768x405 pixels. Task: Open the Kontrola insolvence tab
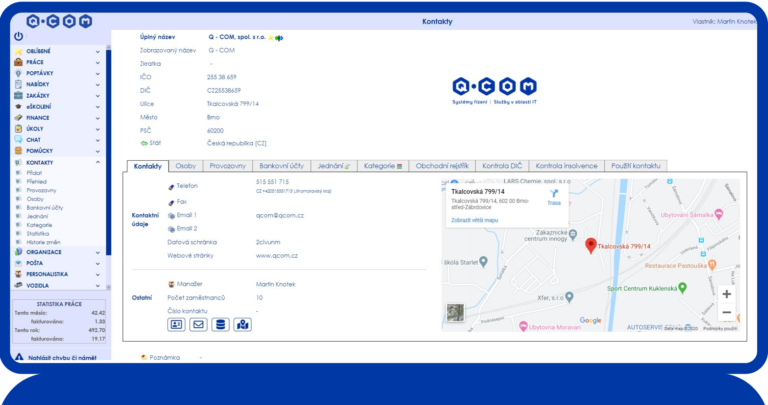pos(567,166)
